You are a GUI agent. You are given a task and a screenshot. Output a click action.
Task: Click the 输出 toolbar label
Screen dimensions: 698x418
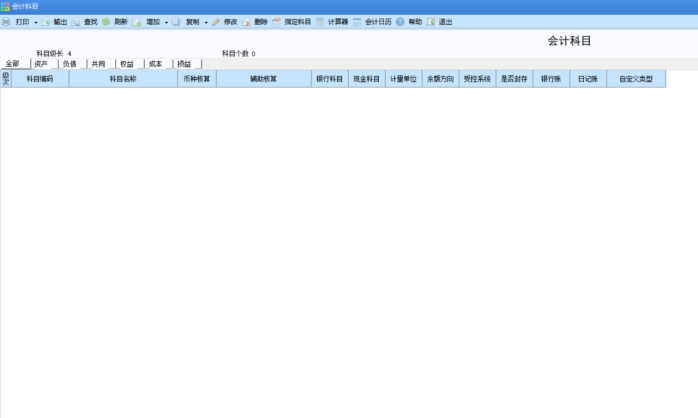(60, 22)
